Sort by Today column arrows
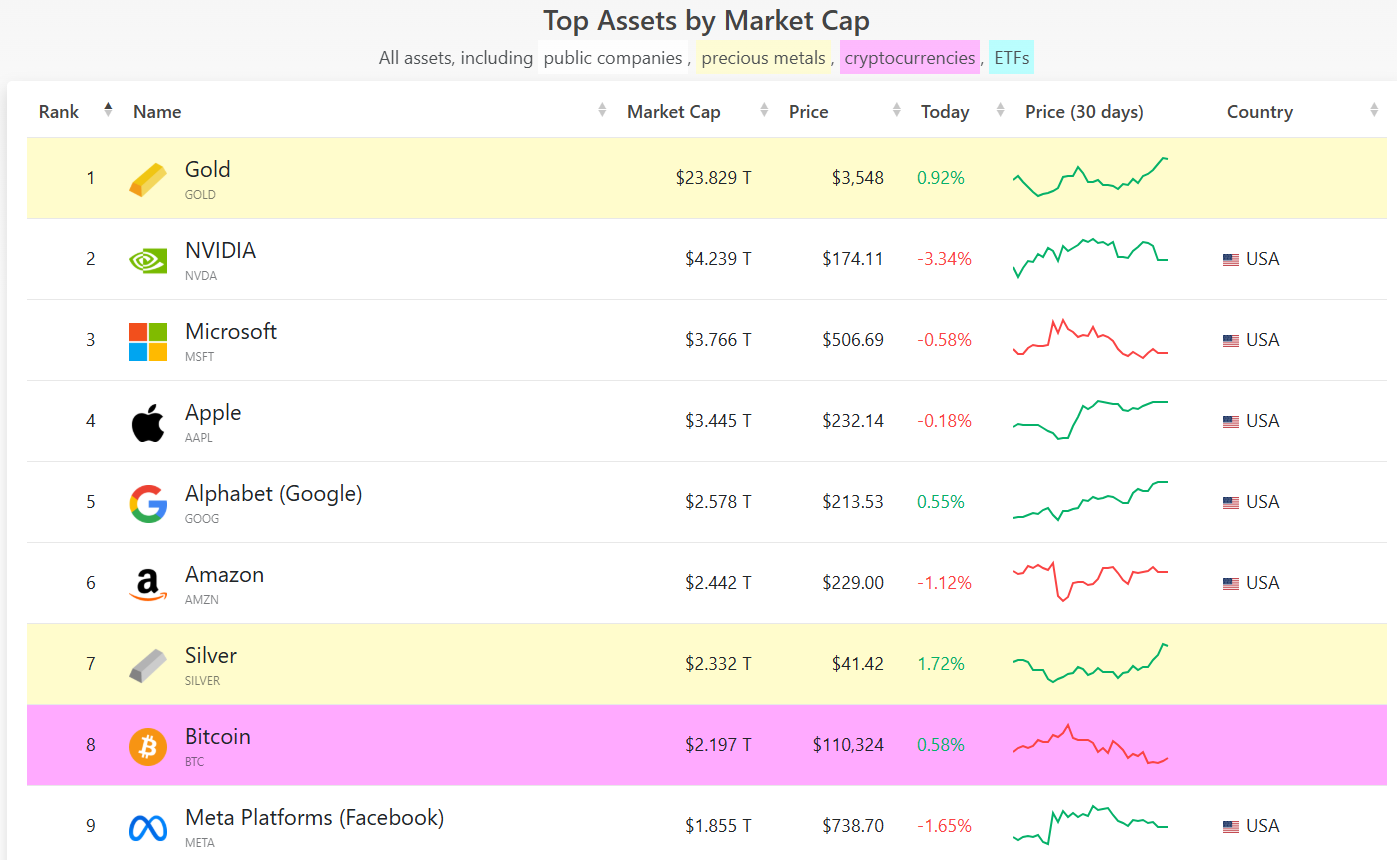Viewport: 1397px width, 860px height. (1000, 110)
